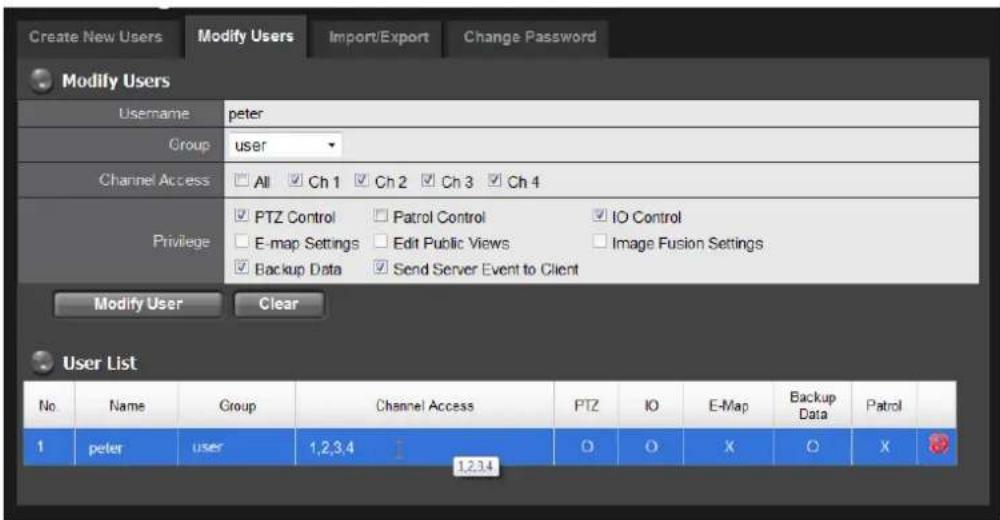
Task: Click the 1,2,3,4 channel access cell
Action: coord(425,447)
